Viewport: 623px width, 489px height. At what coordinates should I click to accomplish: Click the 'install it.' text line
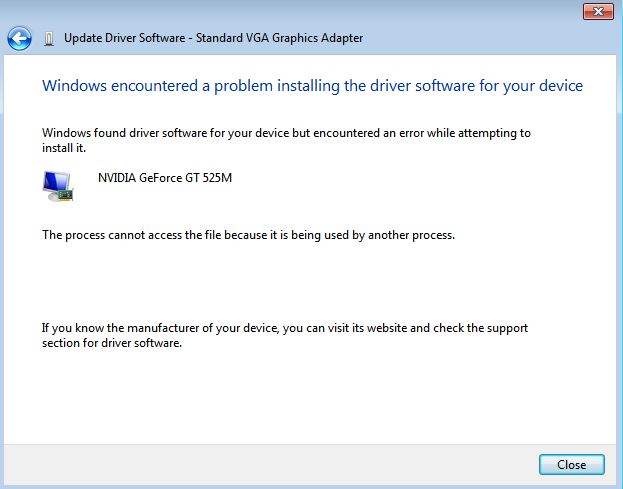pyautogui.click(x=64, y=148)
